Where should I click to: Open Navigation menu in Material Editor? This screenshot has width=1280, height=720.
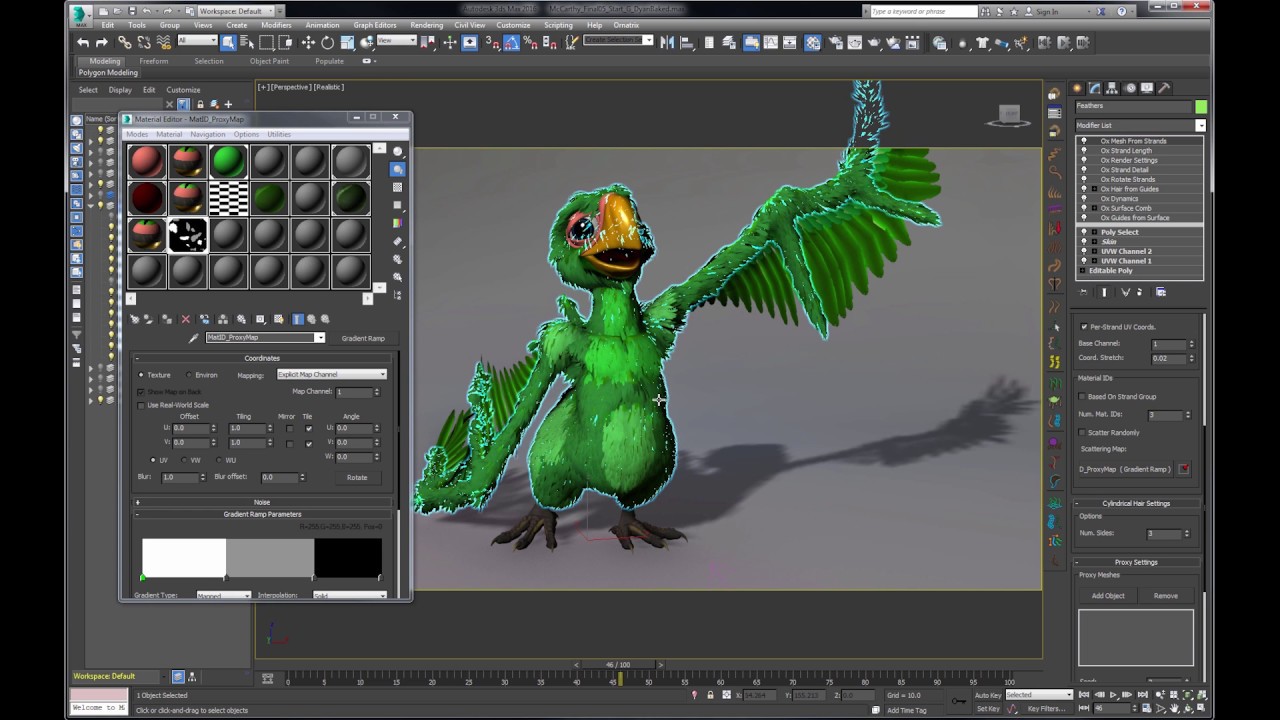(208, 134)
